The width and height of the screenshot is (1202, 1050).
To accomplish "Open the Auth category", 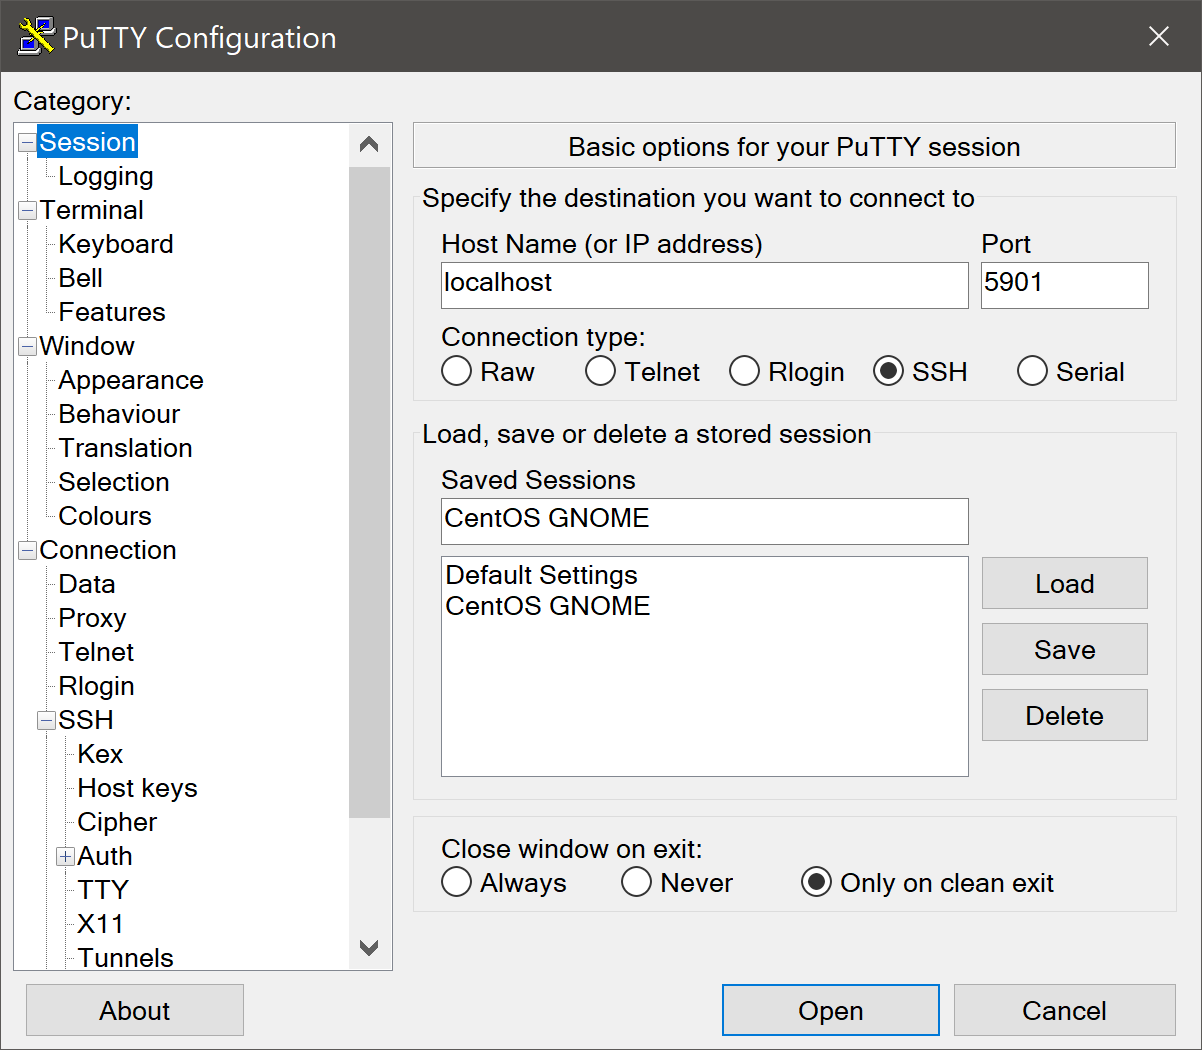I will pos(105,856).
